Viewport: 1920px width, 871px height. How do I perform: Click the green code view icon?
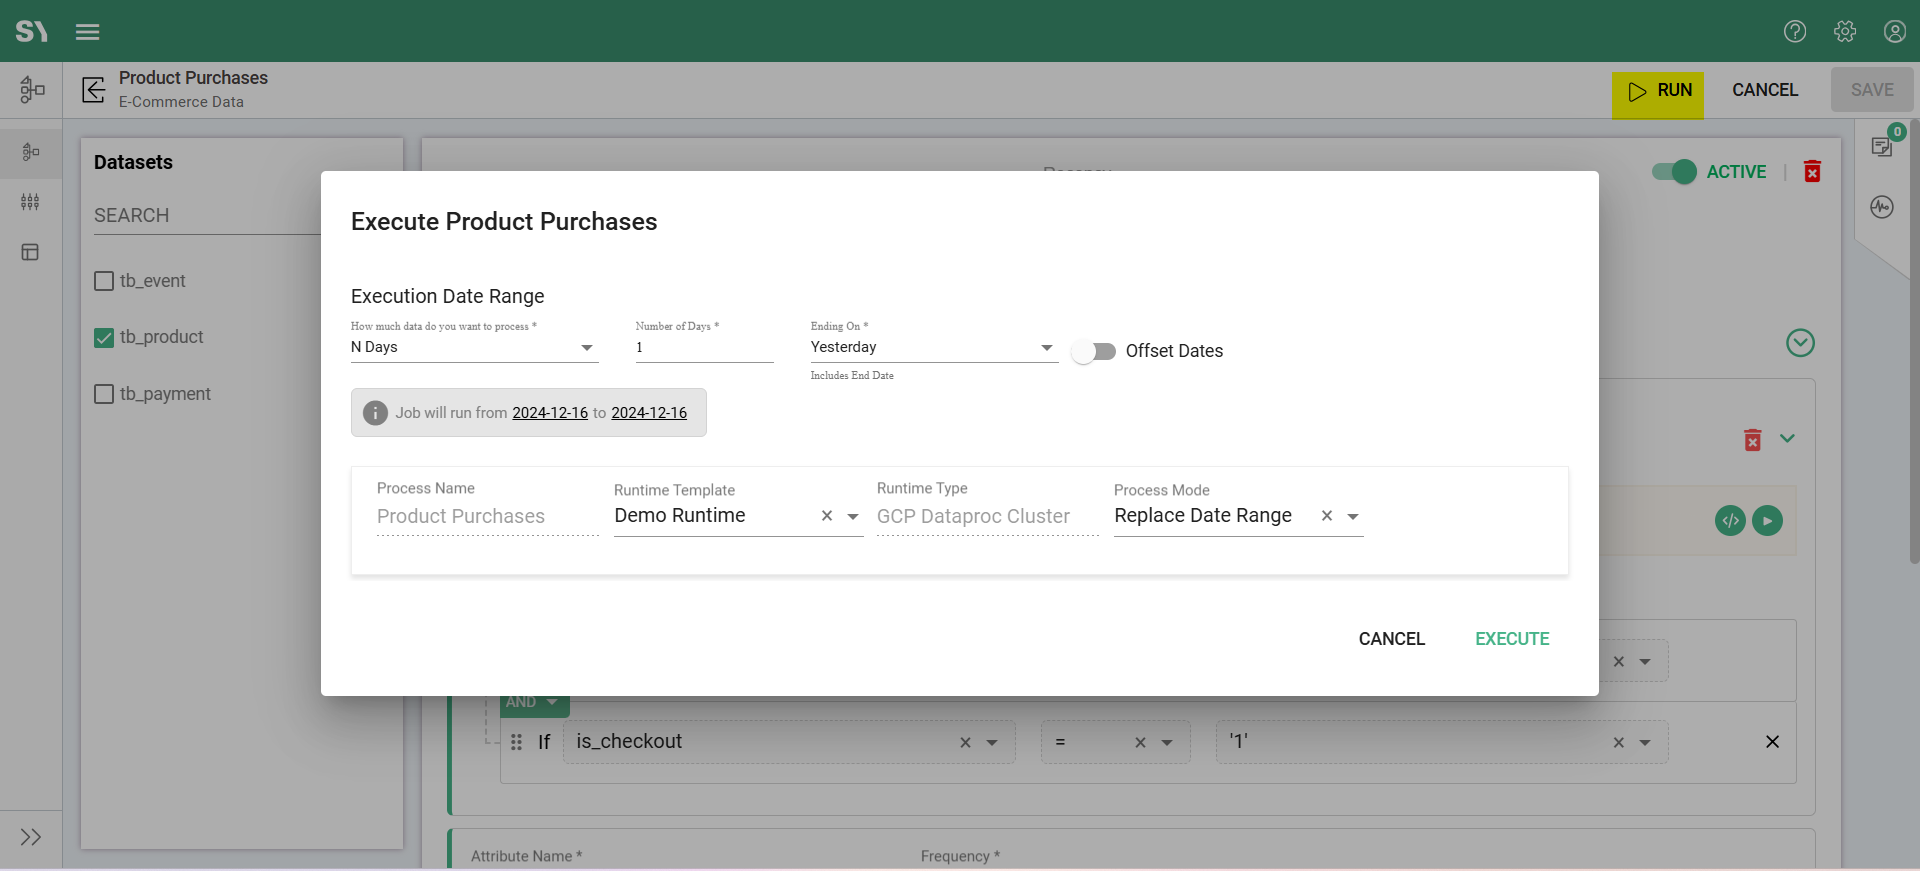(1730, 521)
